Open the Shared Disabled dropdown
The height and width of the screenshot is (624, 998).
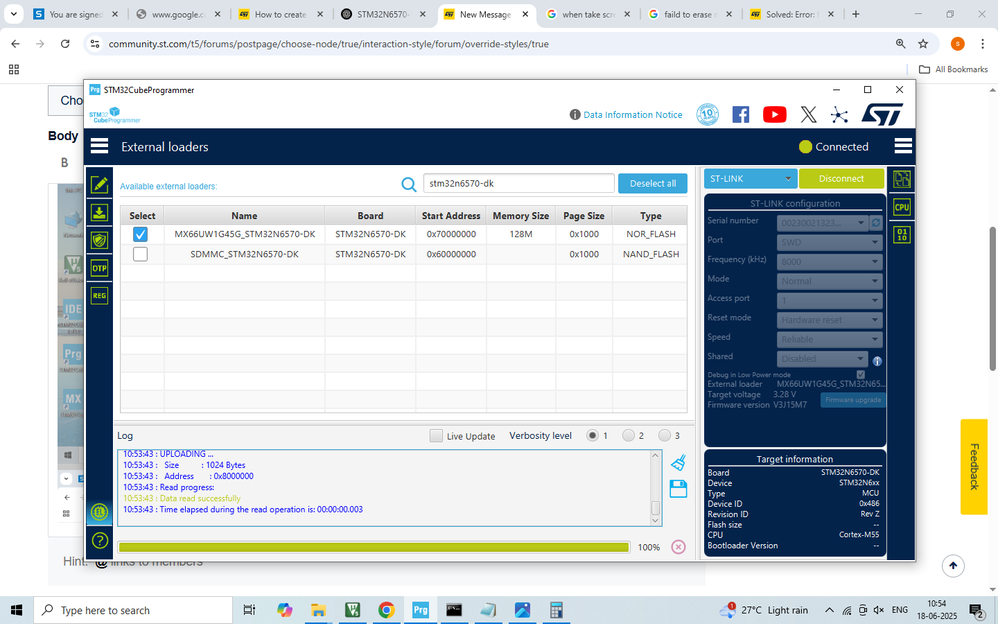tap(822, 358)
